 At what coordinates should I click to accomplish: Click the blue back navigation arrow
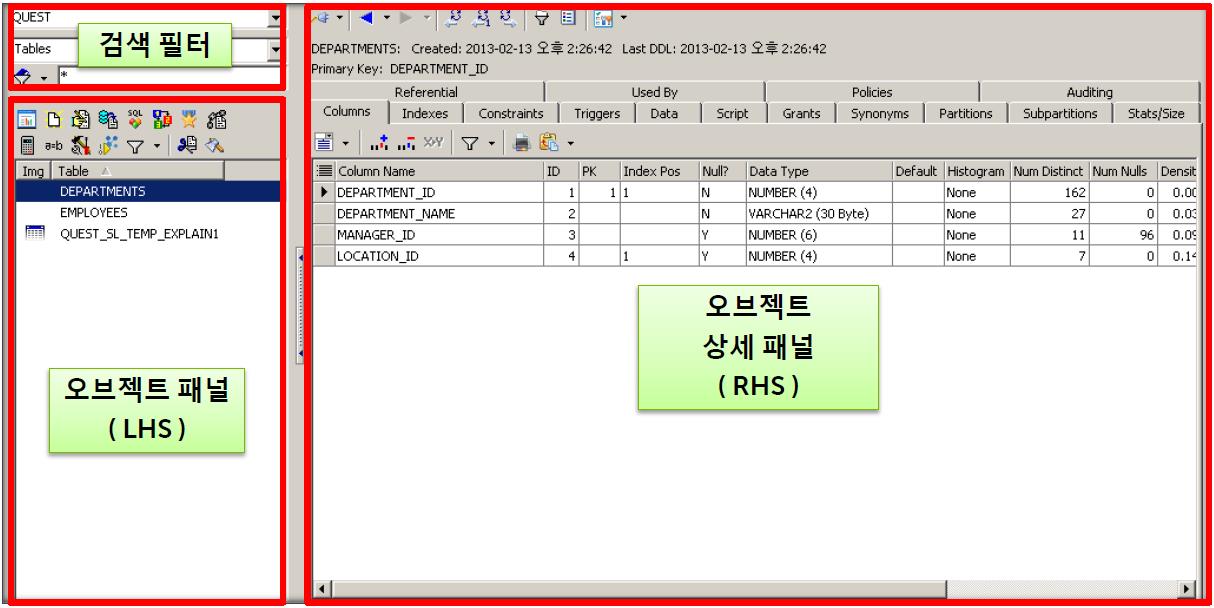tap(365, 18)
